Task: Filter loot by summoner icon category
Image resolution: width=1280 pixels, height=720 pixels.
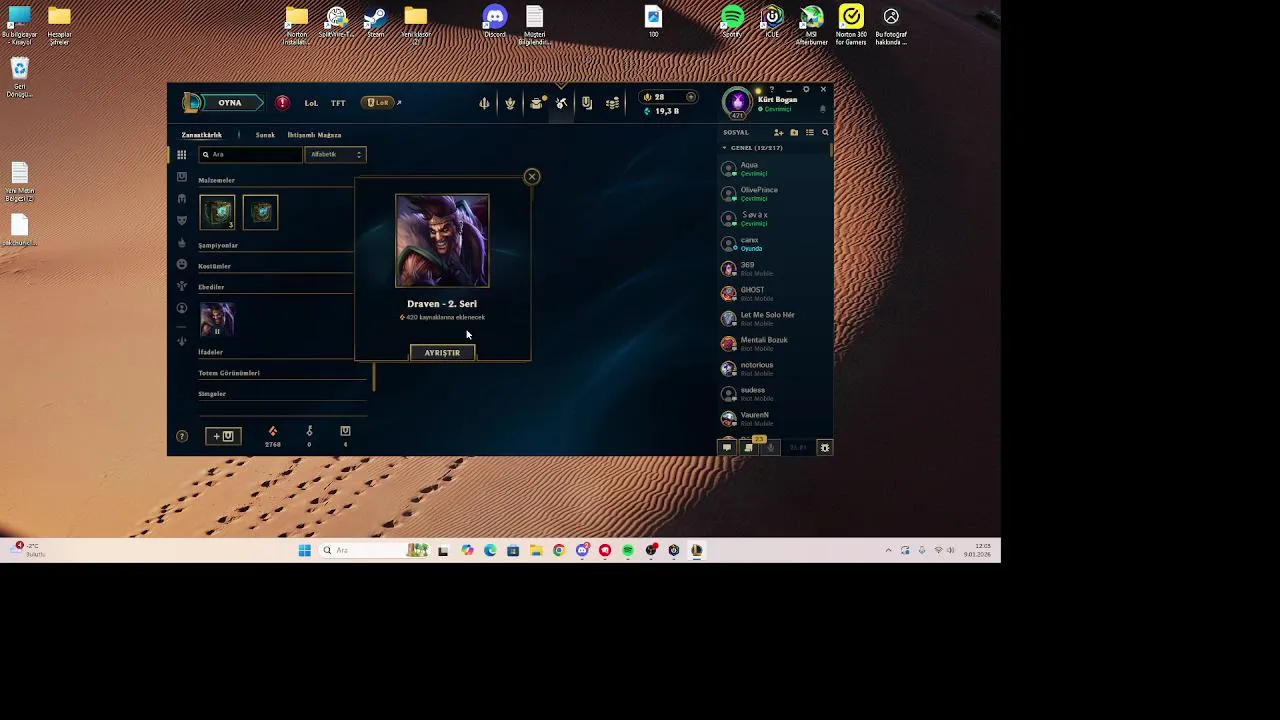Action: tap(181, 308)
